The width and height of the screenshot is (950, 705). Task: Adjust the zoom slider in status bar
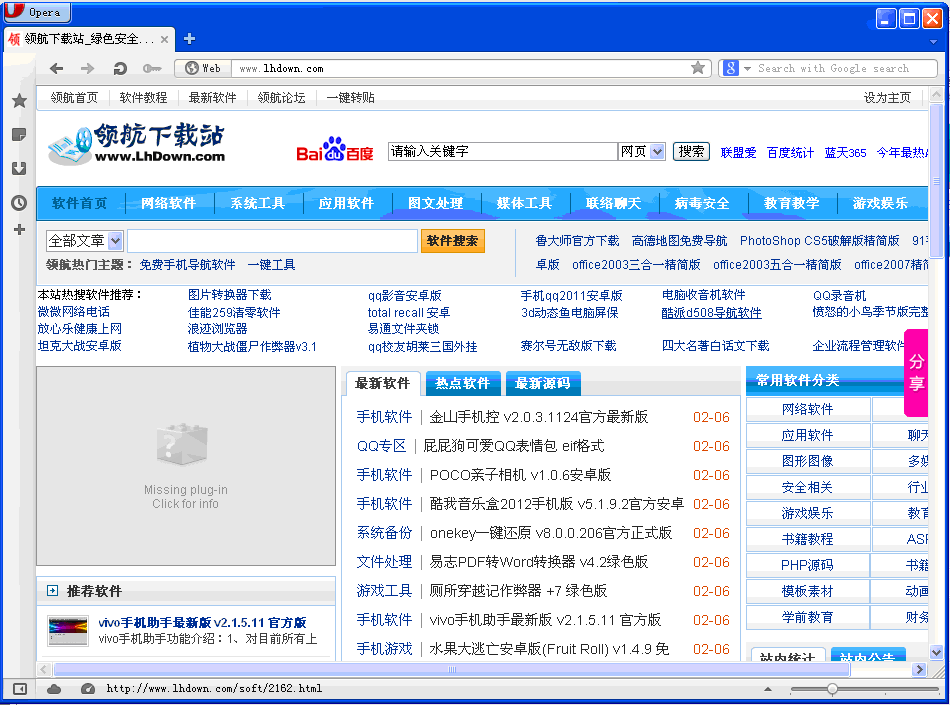click(832, 689)
